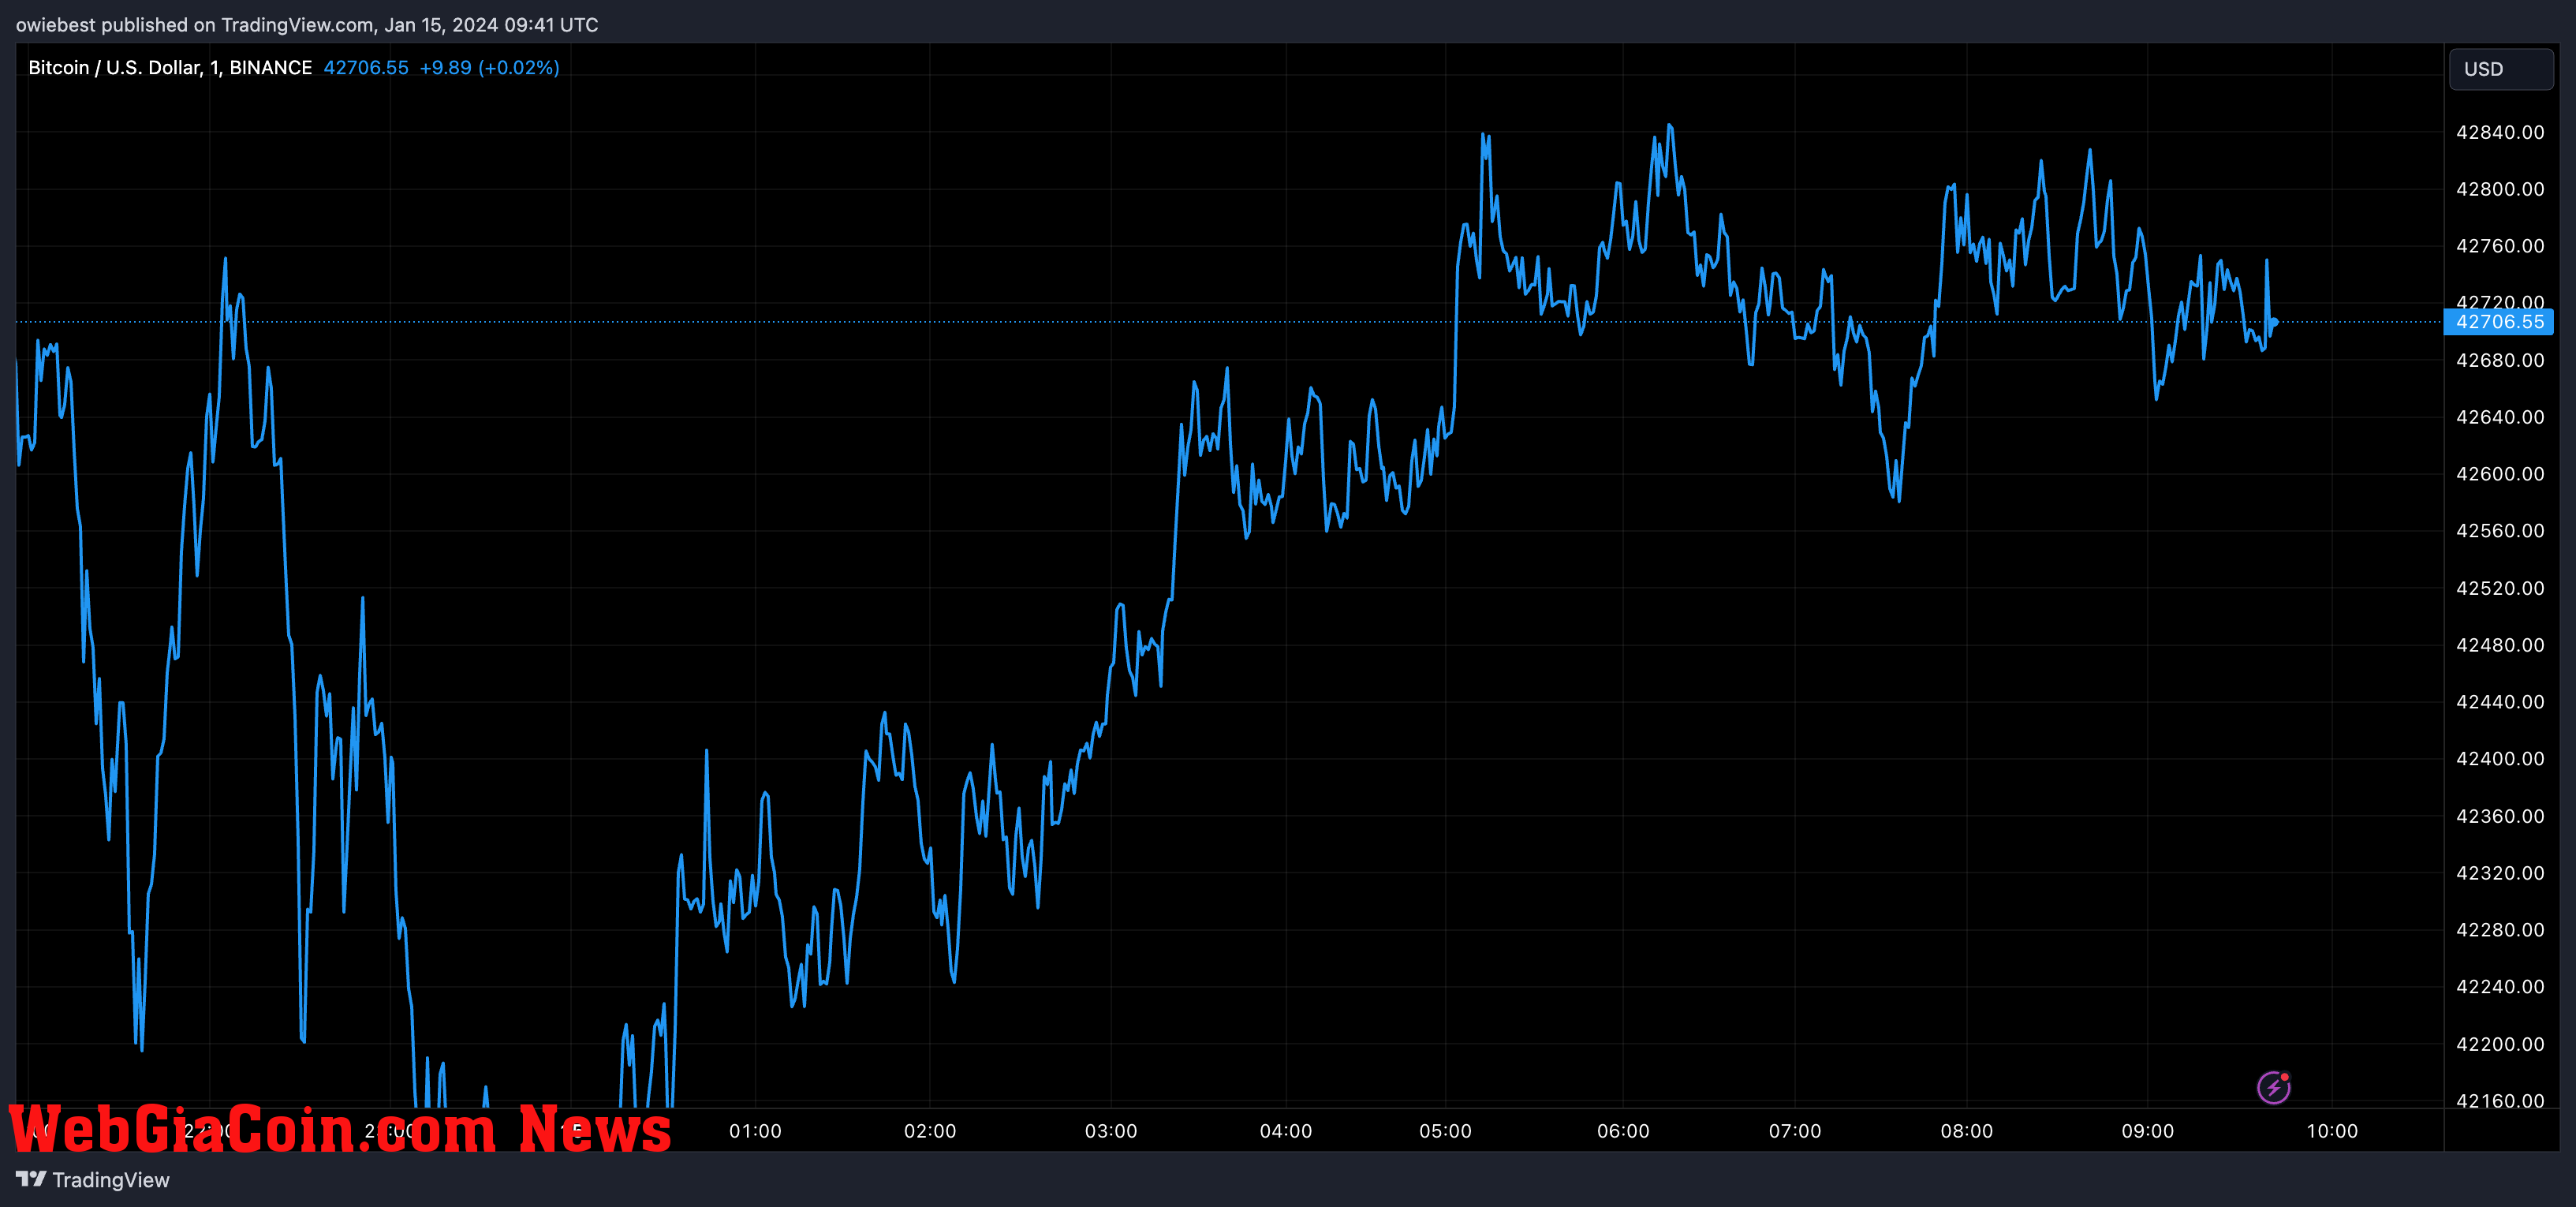Viewport: 2576px width, 1207px height.
Task: Click the 42360.00 price axis label
Action: [2500, 816]
